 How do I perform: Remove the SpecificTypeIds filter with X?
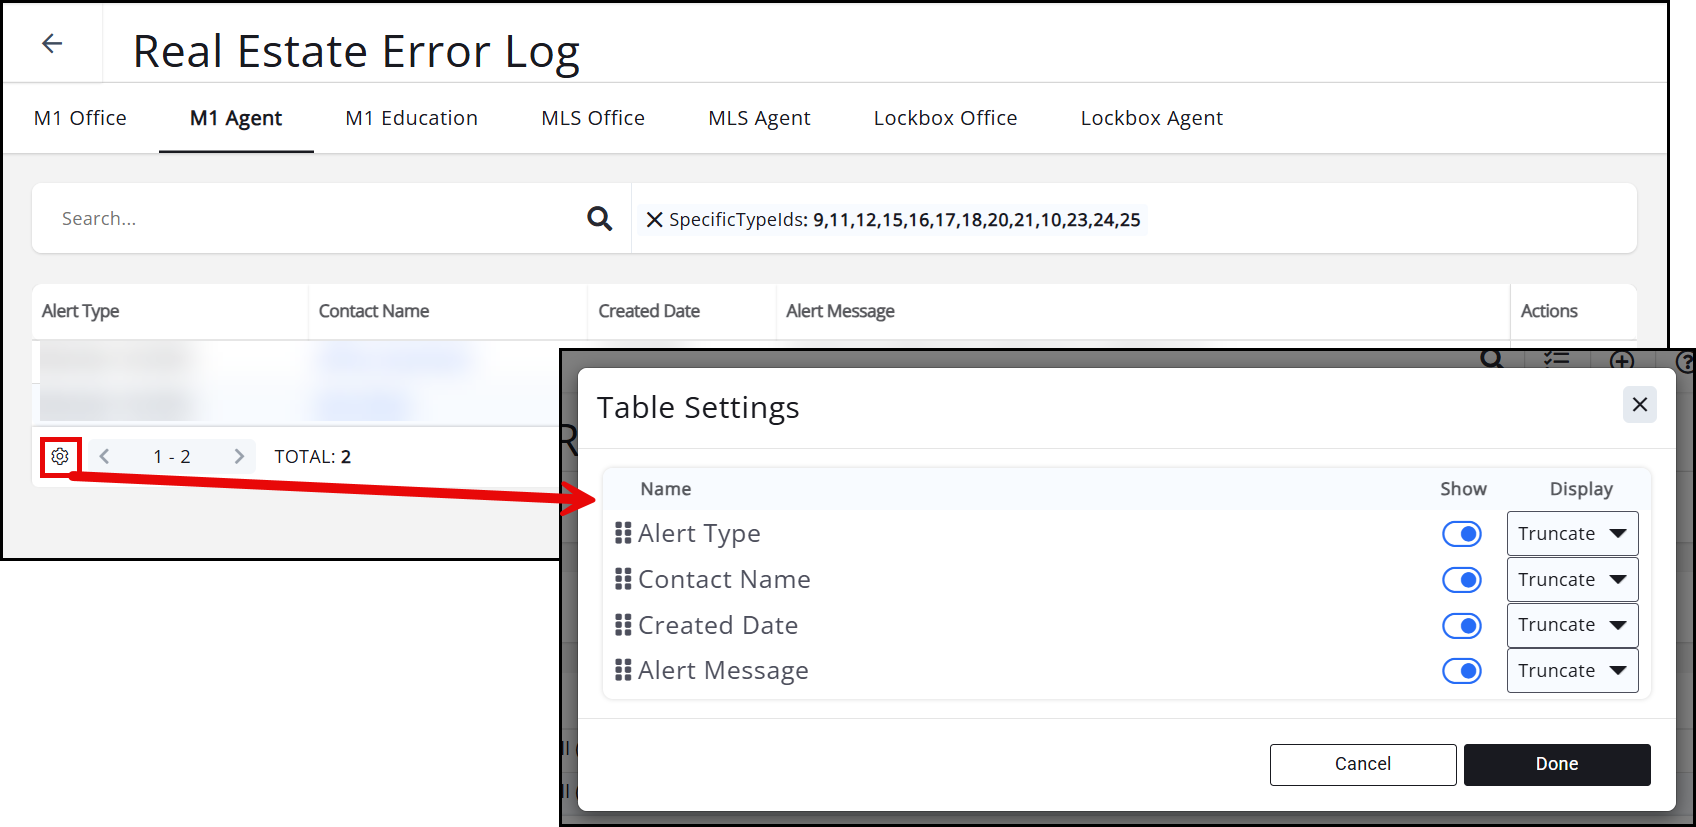coord(654,219)
